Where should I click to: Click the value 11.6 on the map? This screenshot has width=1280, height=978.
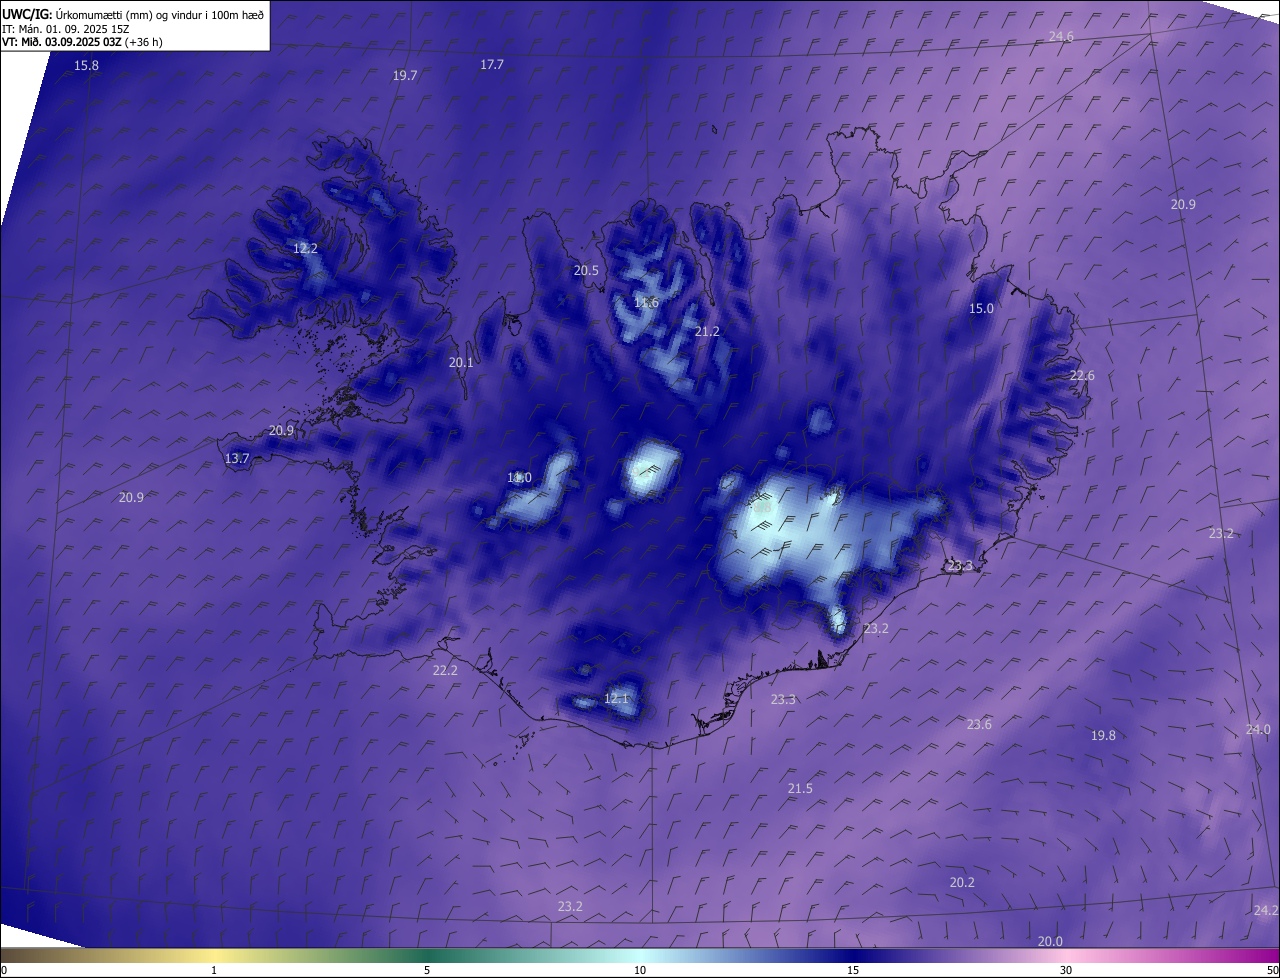(x=646, y=303)
